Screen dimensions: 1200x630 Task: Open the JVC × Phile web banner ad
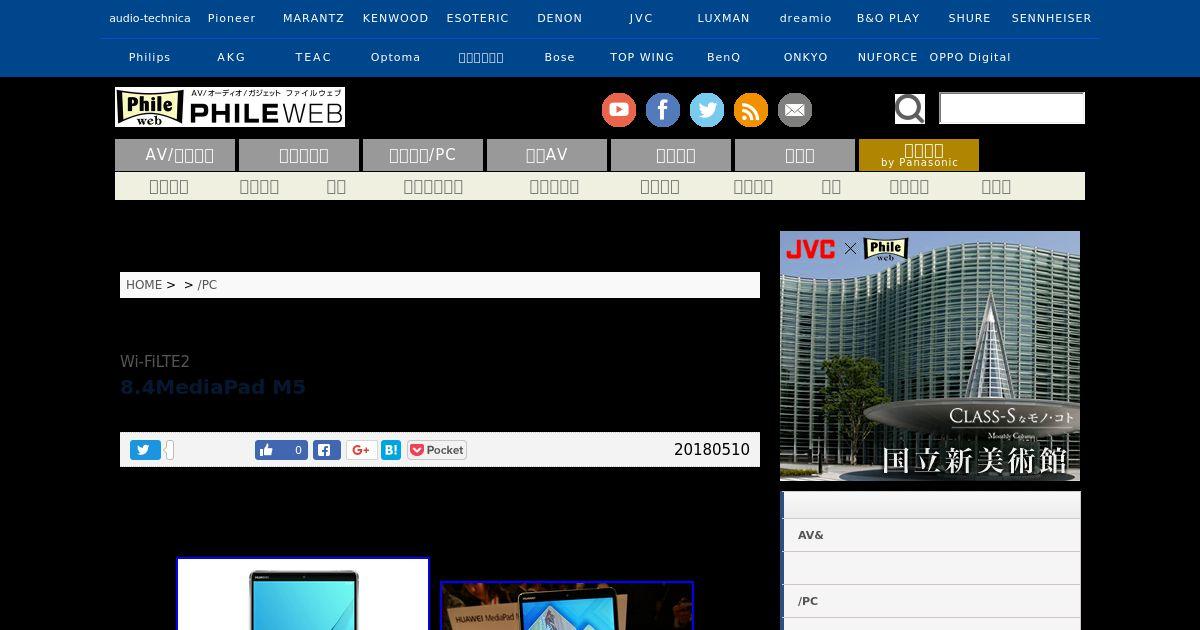pyautogui.click(x=930, y=356)
